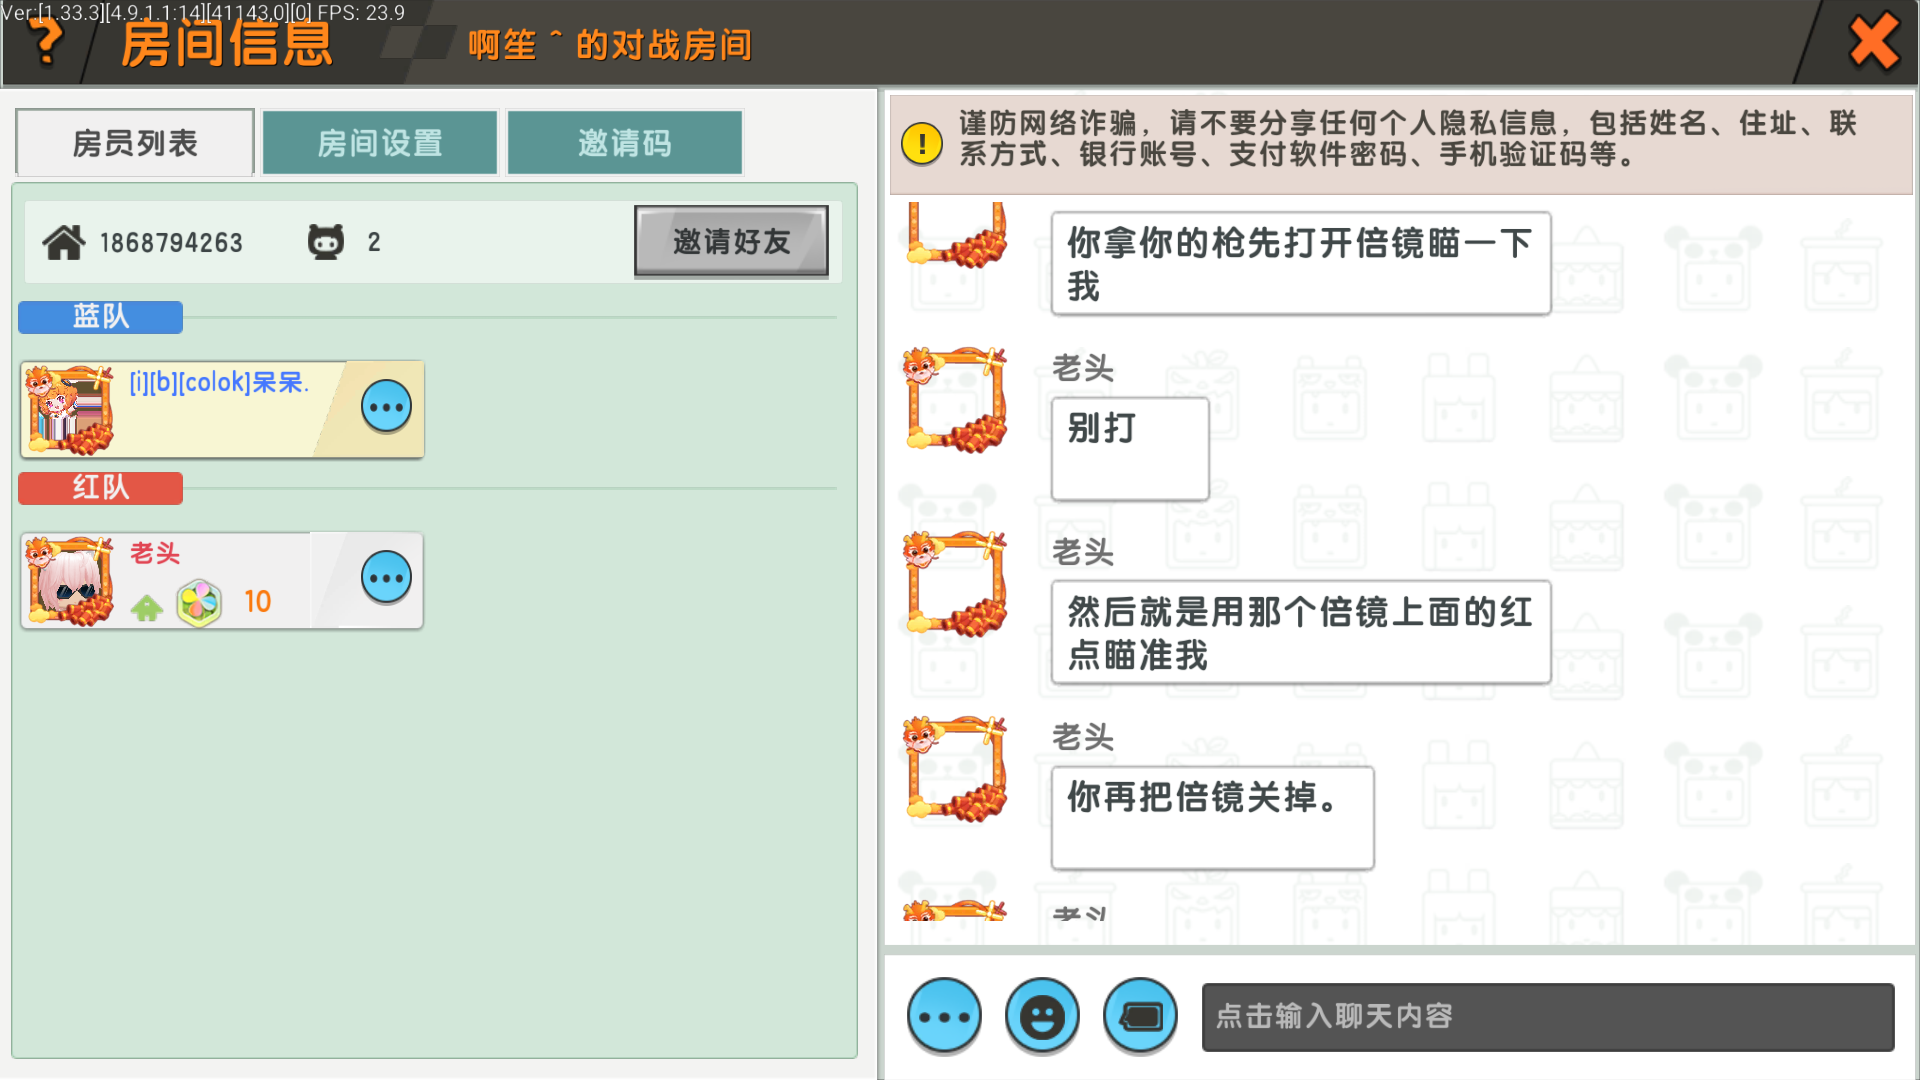Click the chat input field 点击输入聊天内容

1547,1016
